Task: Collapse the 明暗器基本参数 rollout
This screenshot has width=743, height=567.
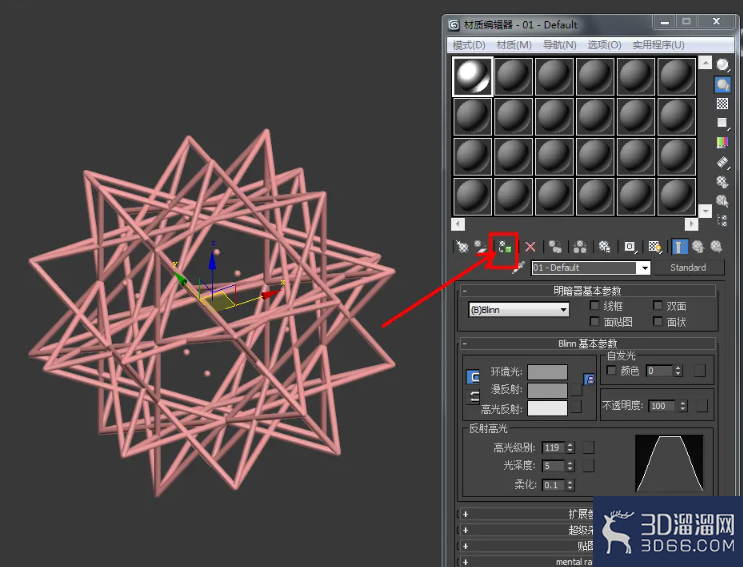Action: pyautogui.click(x=587, y=290)
